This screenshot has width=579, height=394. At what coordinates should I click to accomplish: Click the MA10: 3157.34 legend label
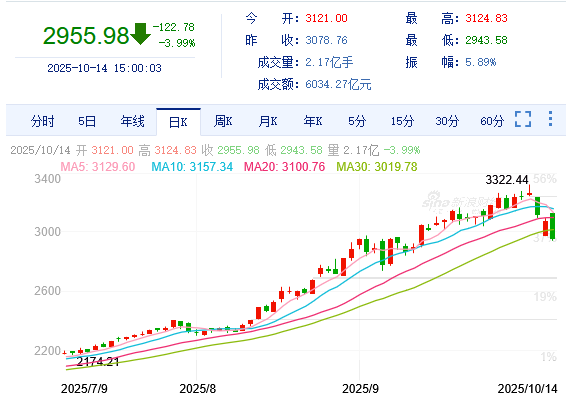[192, 167]
